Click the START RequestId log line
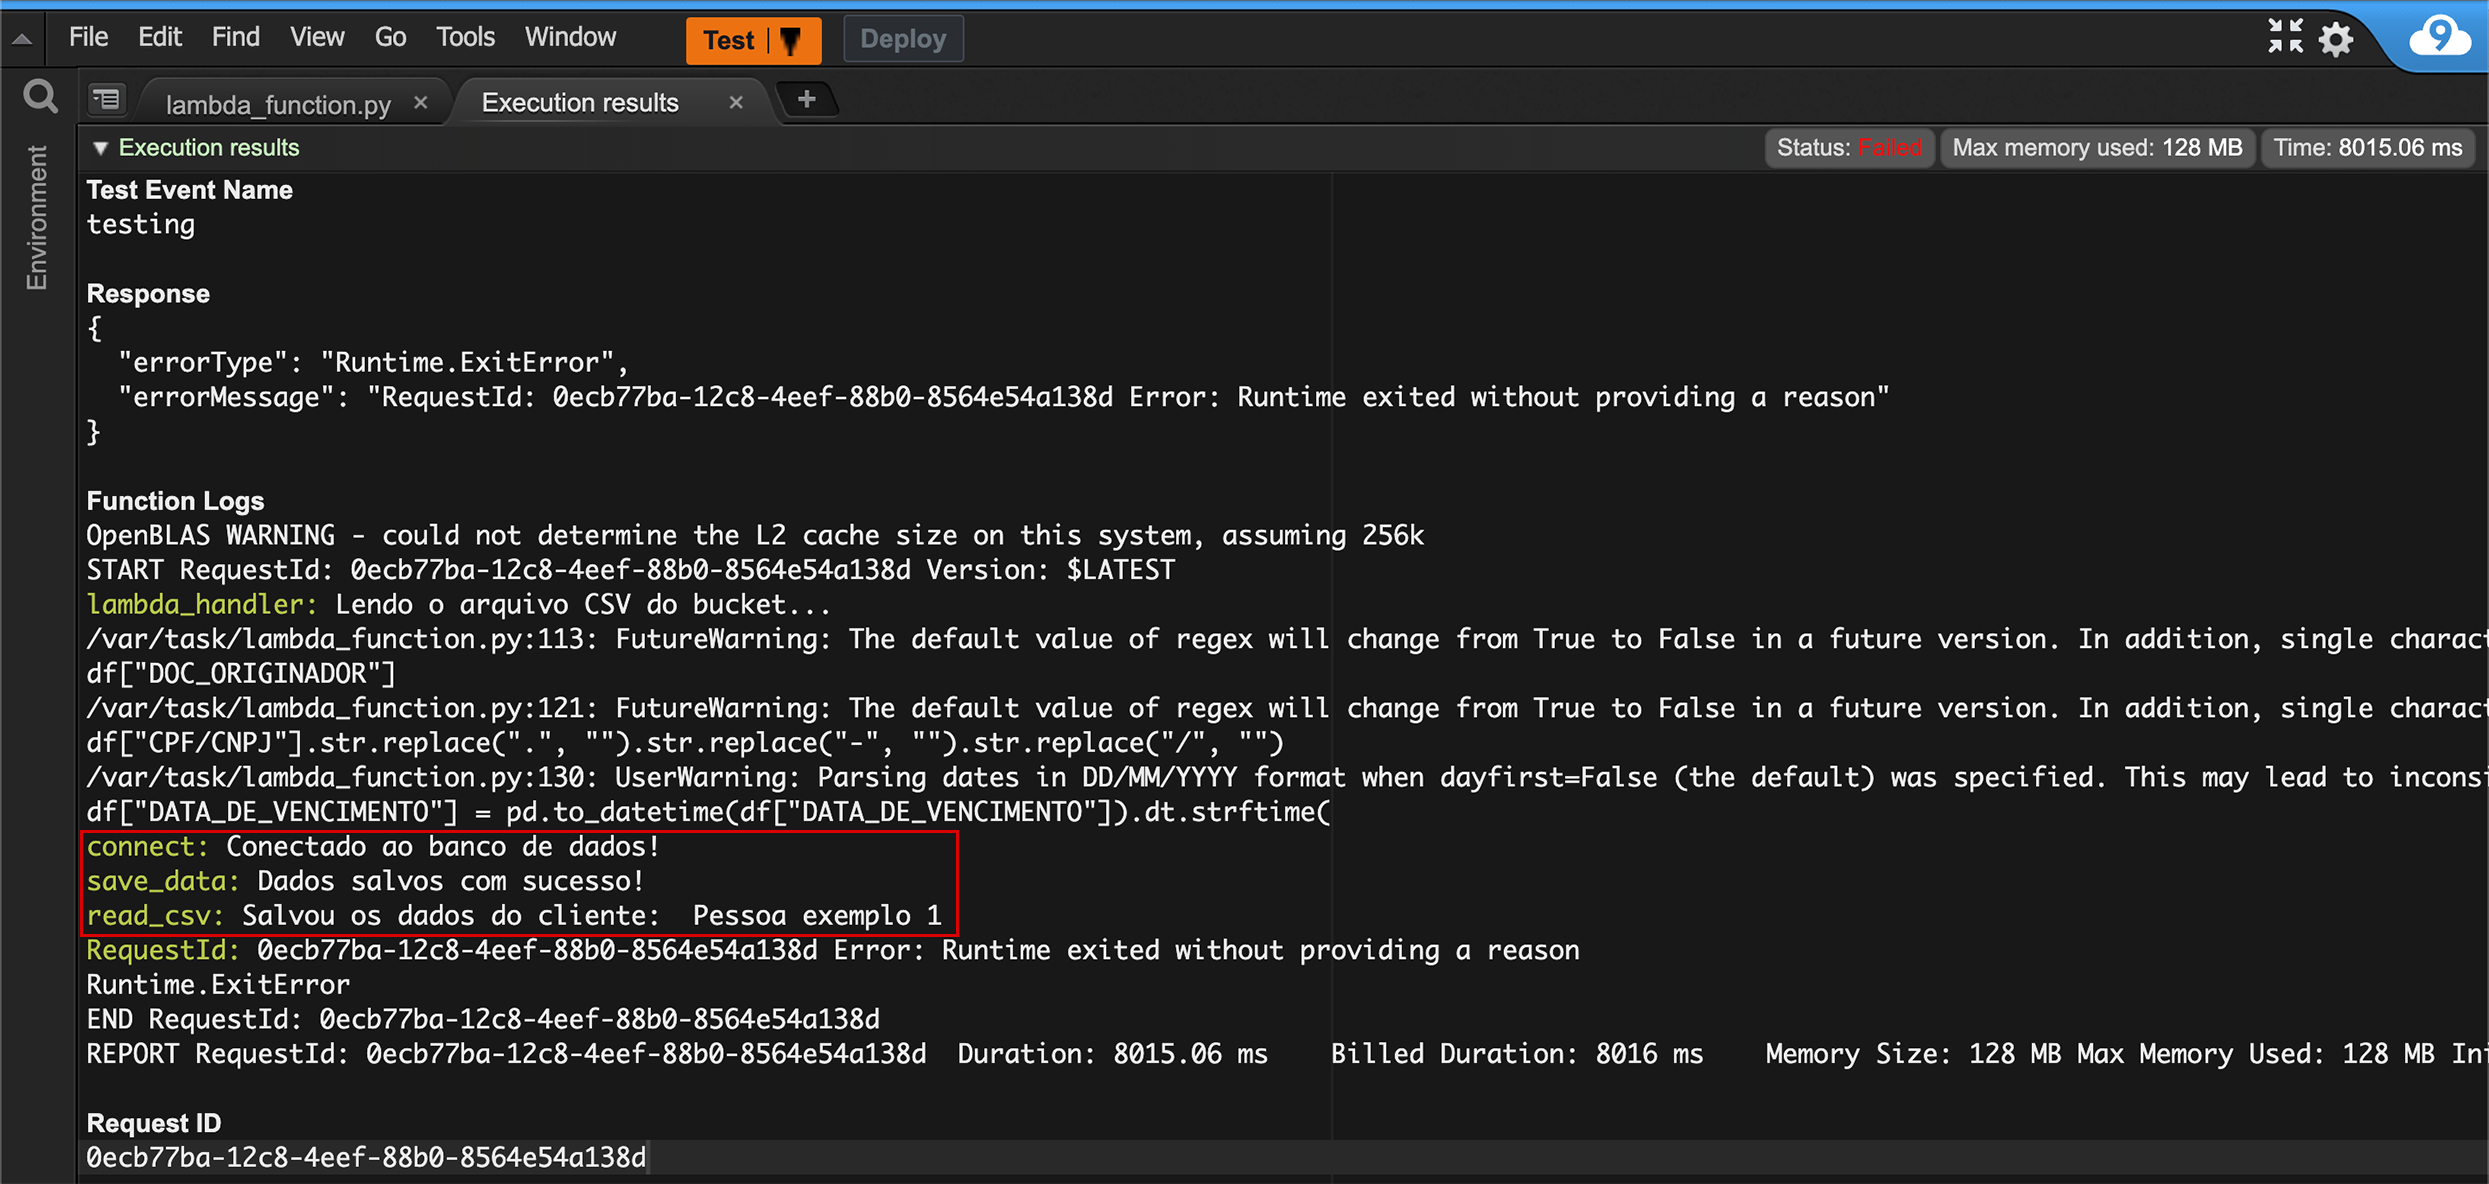Viewport: 2489px width, 1184px height. (x=631, y=570)
